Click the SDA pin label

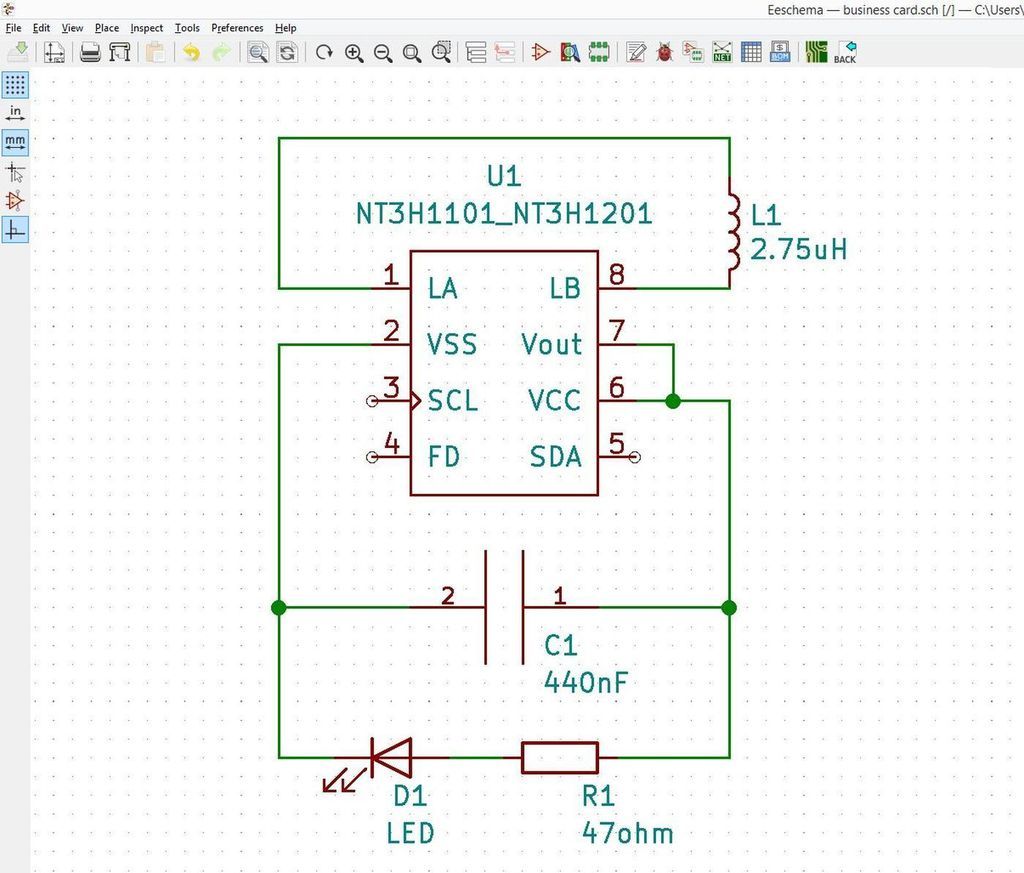click(x=555, y=456)
